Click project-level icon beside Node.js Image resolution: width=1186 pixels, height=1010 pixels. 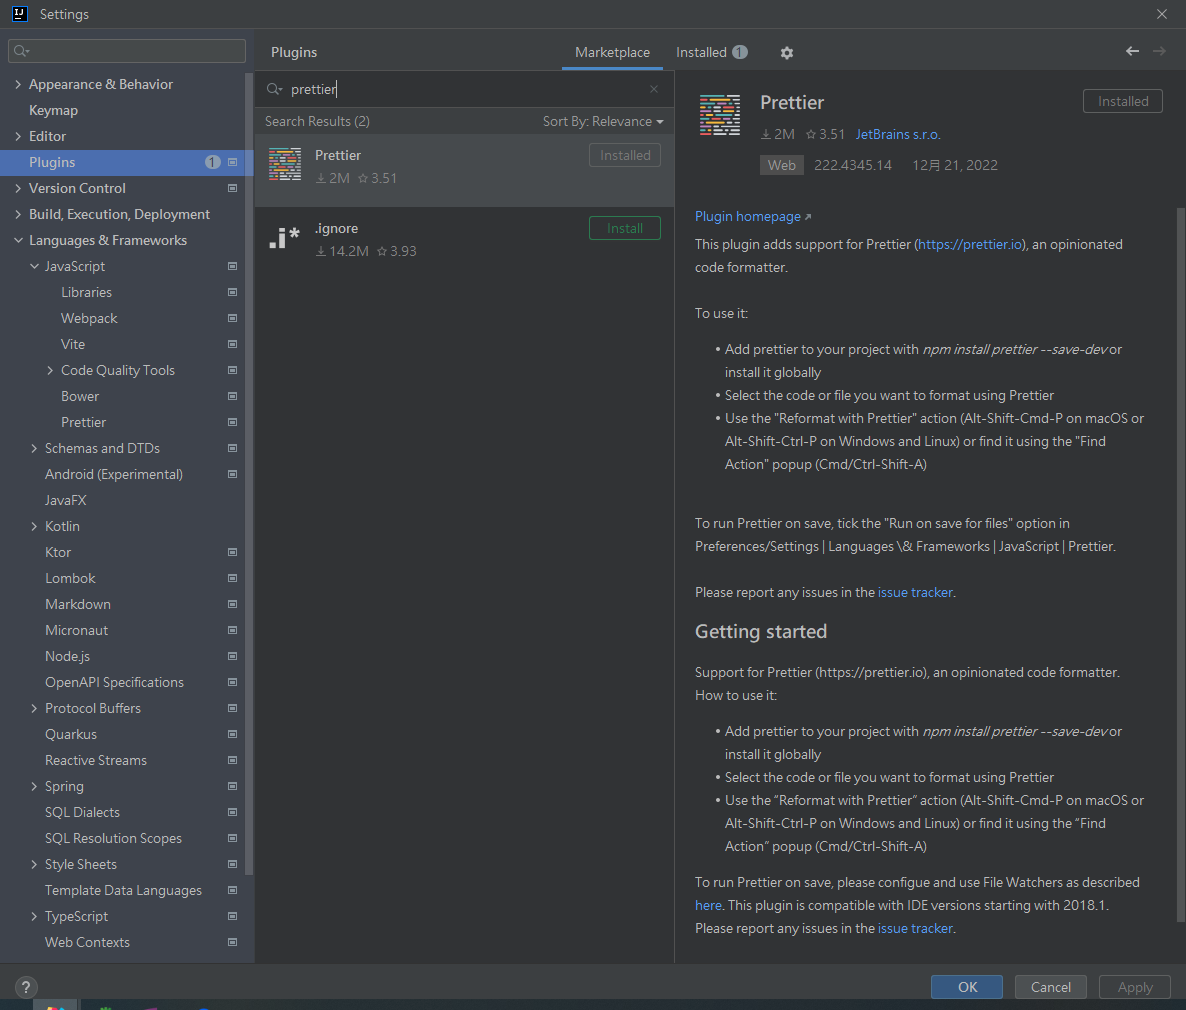[x=232, y=657]
